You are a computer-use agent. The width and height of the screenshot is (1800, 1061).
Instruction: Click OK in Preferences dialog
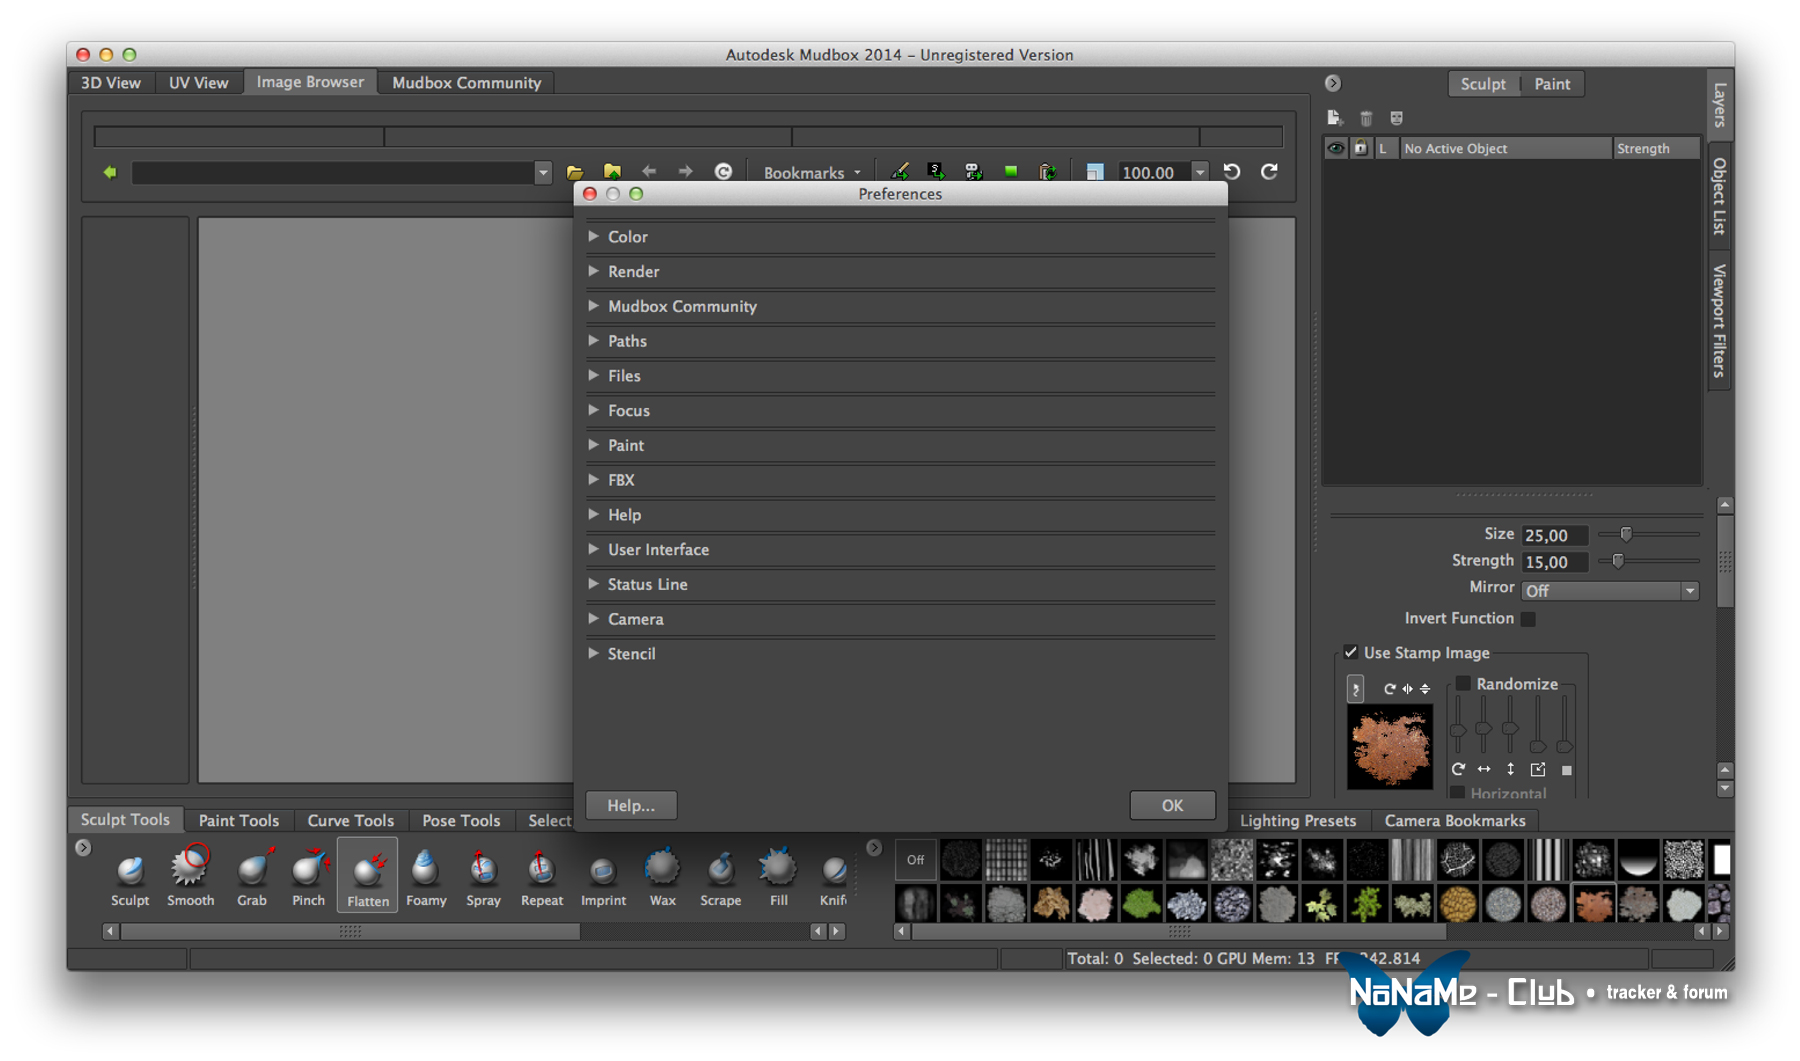(x=1172, y=805)
